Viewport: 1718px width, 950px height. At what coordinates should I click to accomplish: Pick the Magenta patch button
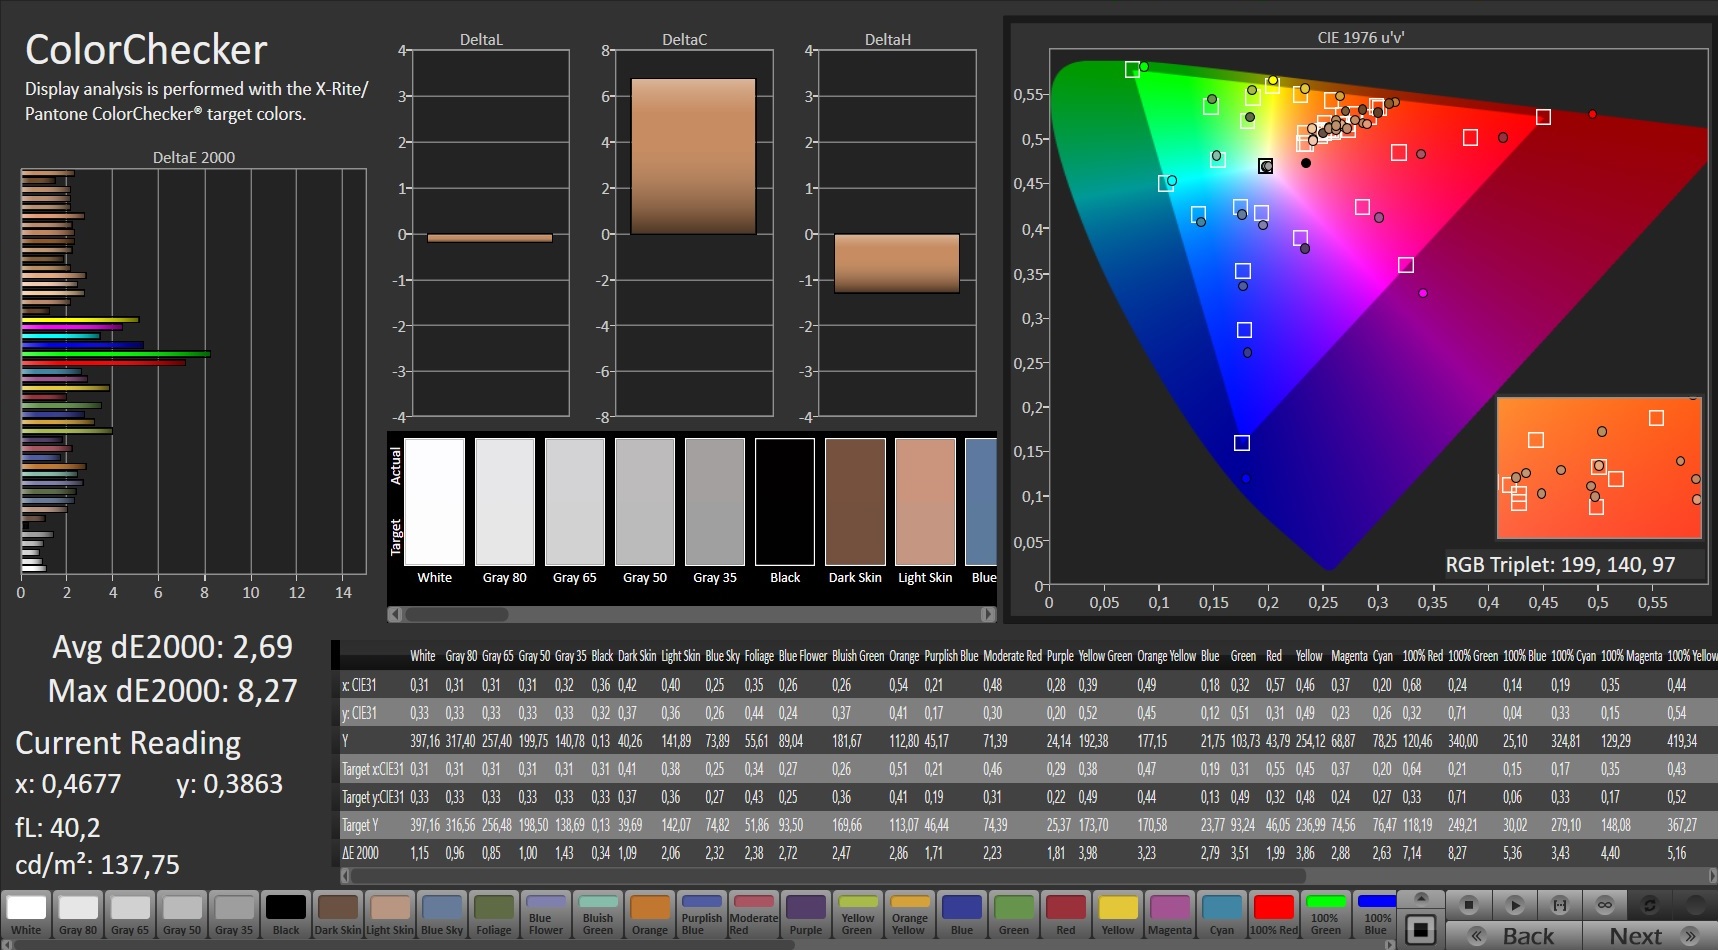[x=1169, y=915]
